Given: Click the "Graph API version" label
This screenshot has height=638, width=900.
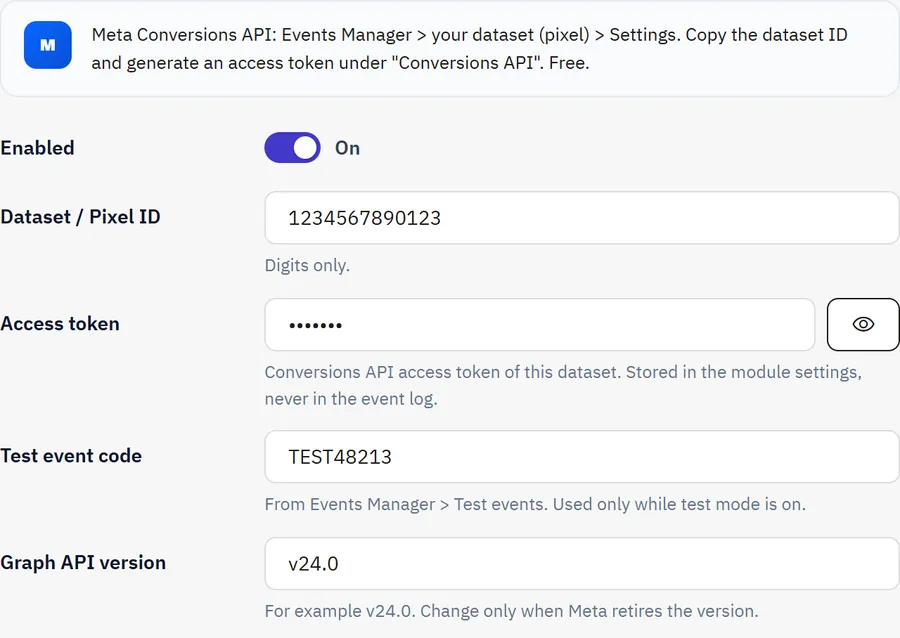Looking at the screenshot, I should (83, 562).
